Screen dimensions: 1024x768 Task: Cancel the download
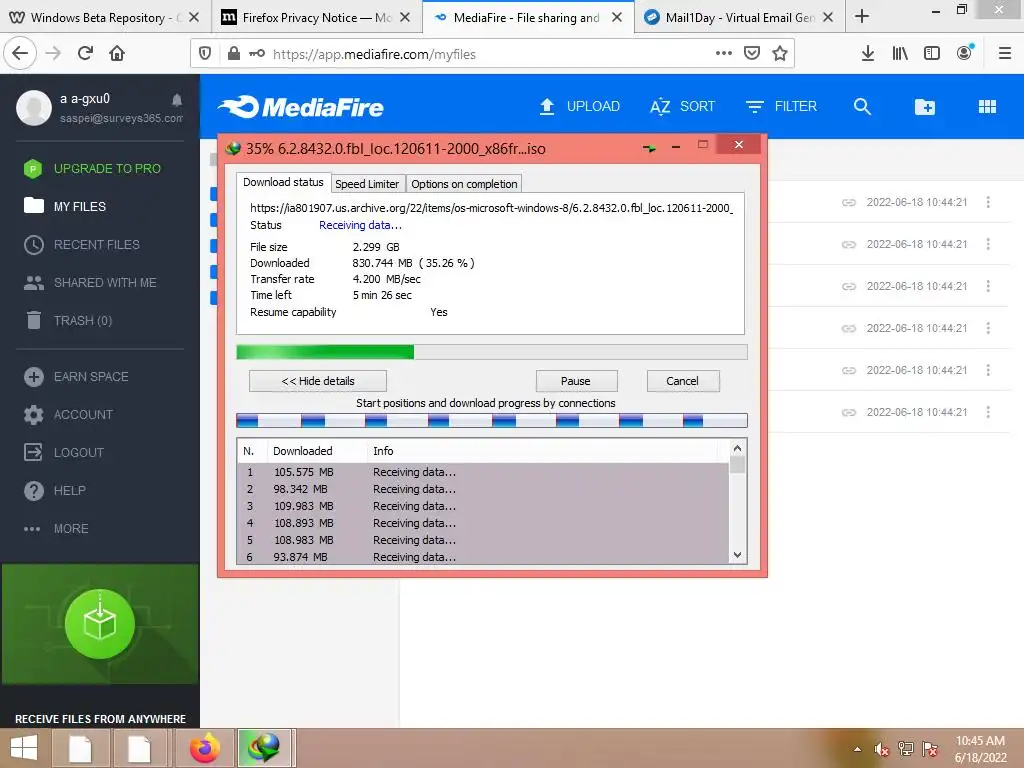(x=682, y=381)
